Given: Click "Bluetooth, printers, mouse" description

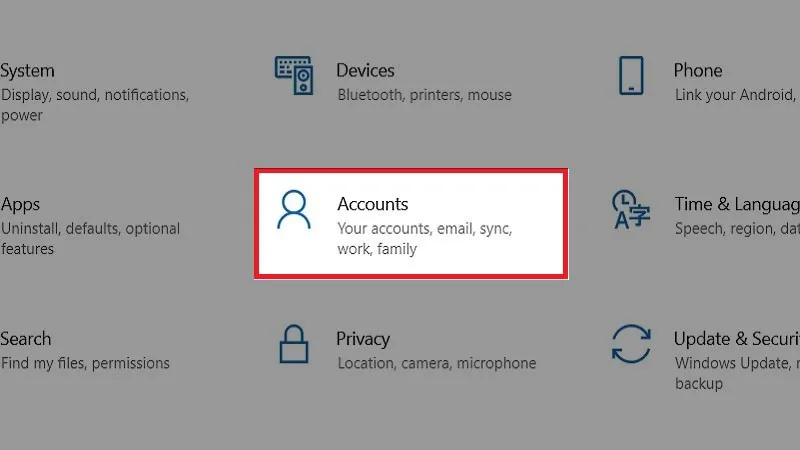Looking at the screenshot, I should coord(424,95).
